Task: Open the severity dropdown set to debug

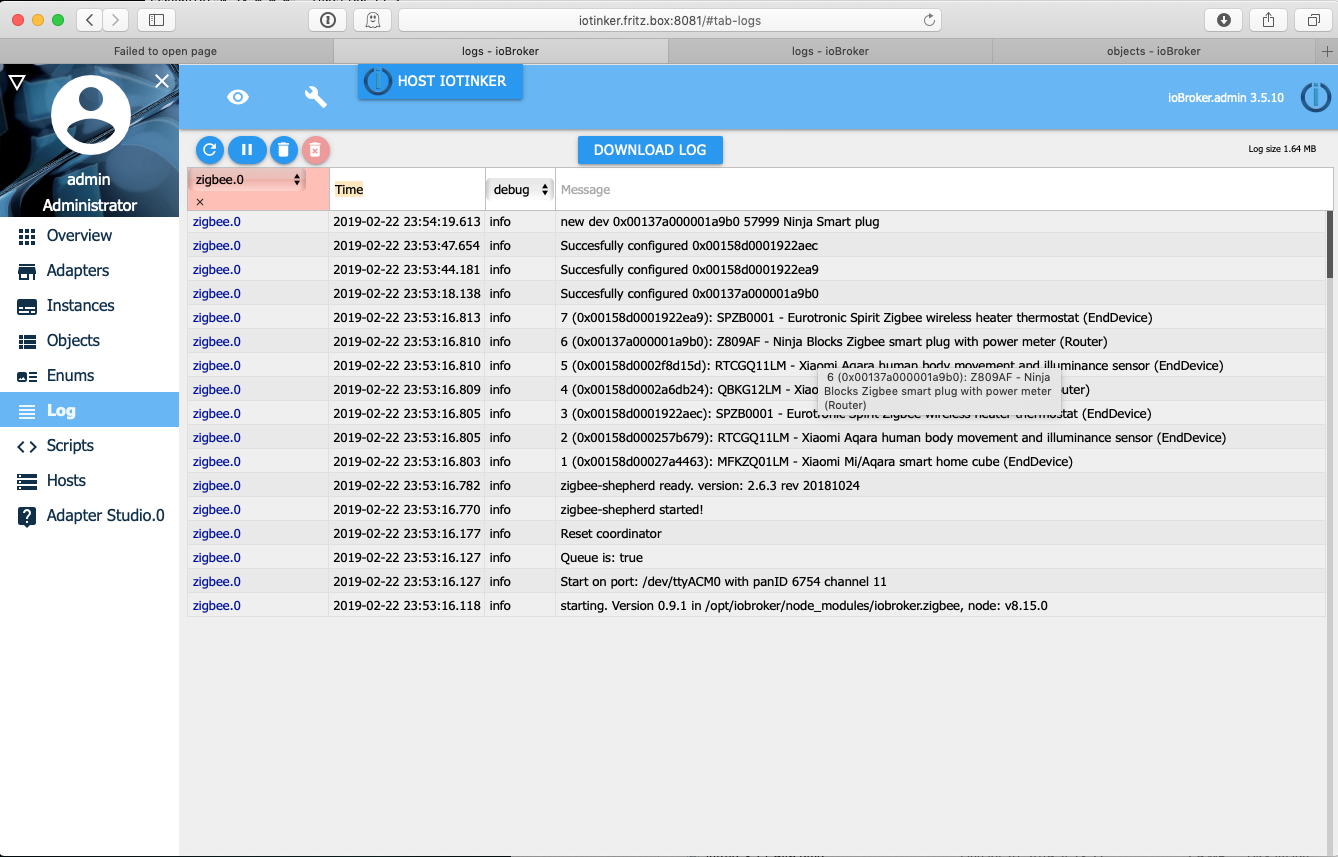Action: tap(518, 188)
